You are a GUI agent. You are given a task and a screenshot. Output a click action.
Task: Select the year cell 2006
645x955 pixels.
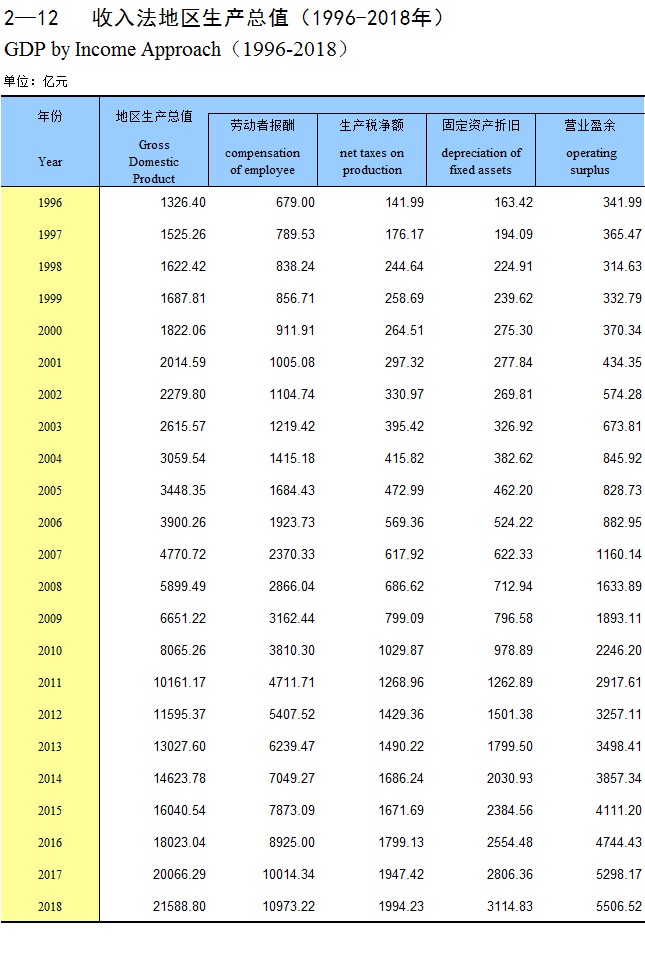click(x=50, y=523)
